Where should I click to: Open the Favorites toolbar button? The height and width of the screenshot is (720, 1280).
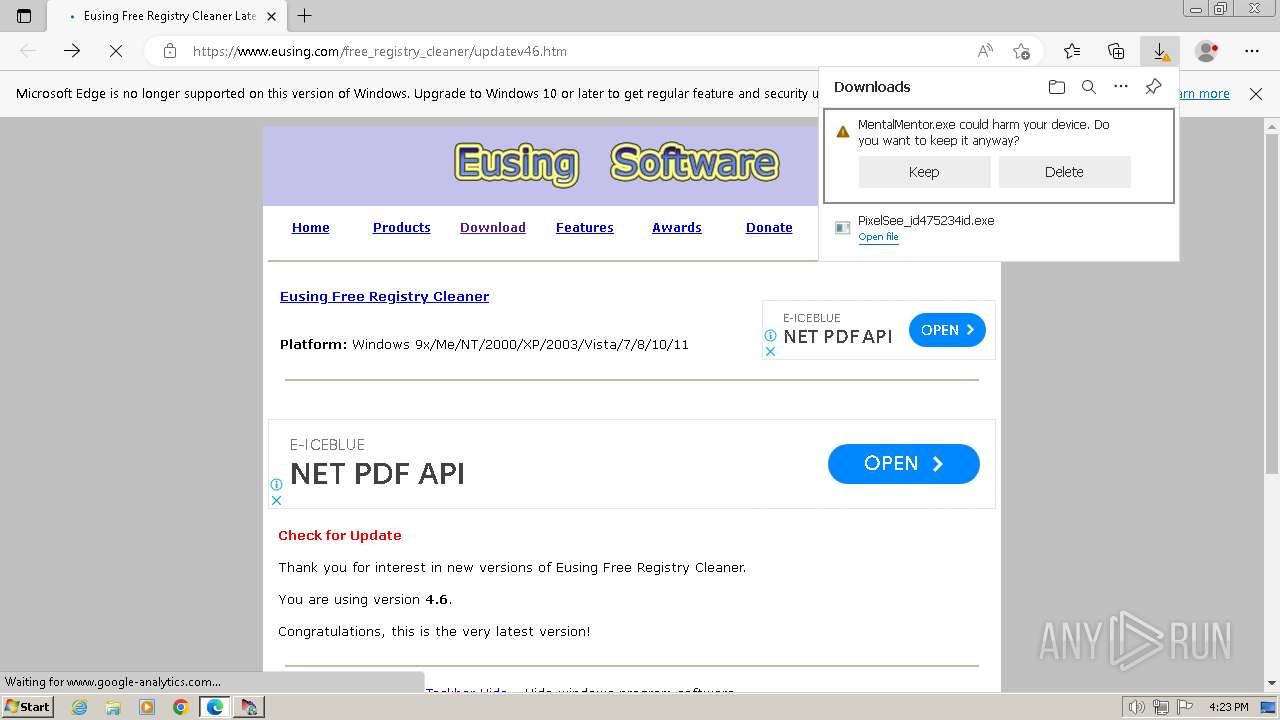click(1072, 51)
